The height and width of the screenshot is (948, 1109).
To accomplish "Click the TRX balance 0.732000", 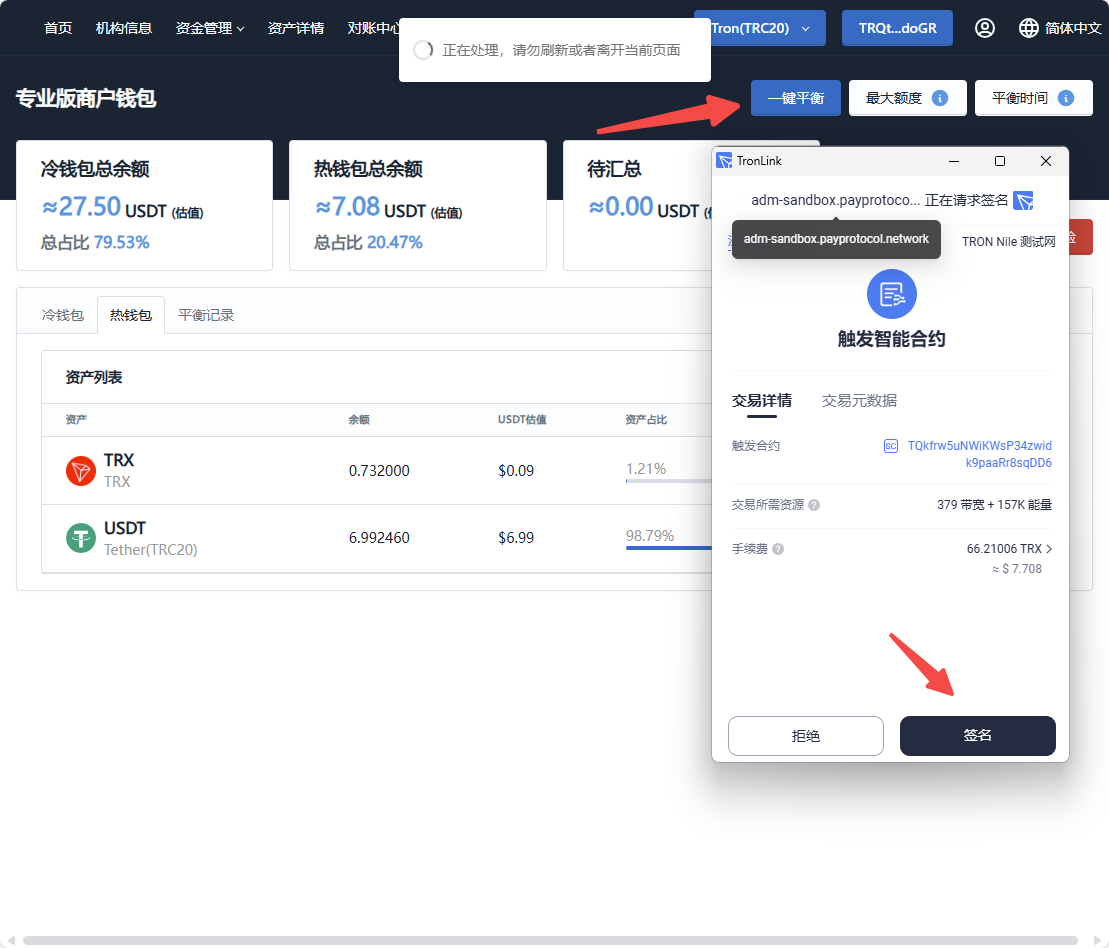I will (x=379, y=470).
